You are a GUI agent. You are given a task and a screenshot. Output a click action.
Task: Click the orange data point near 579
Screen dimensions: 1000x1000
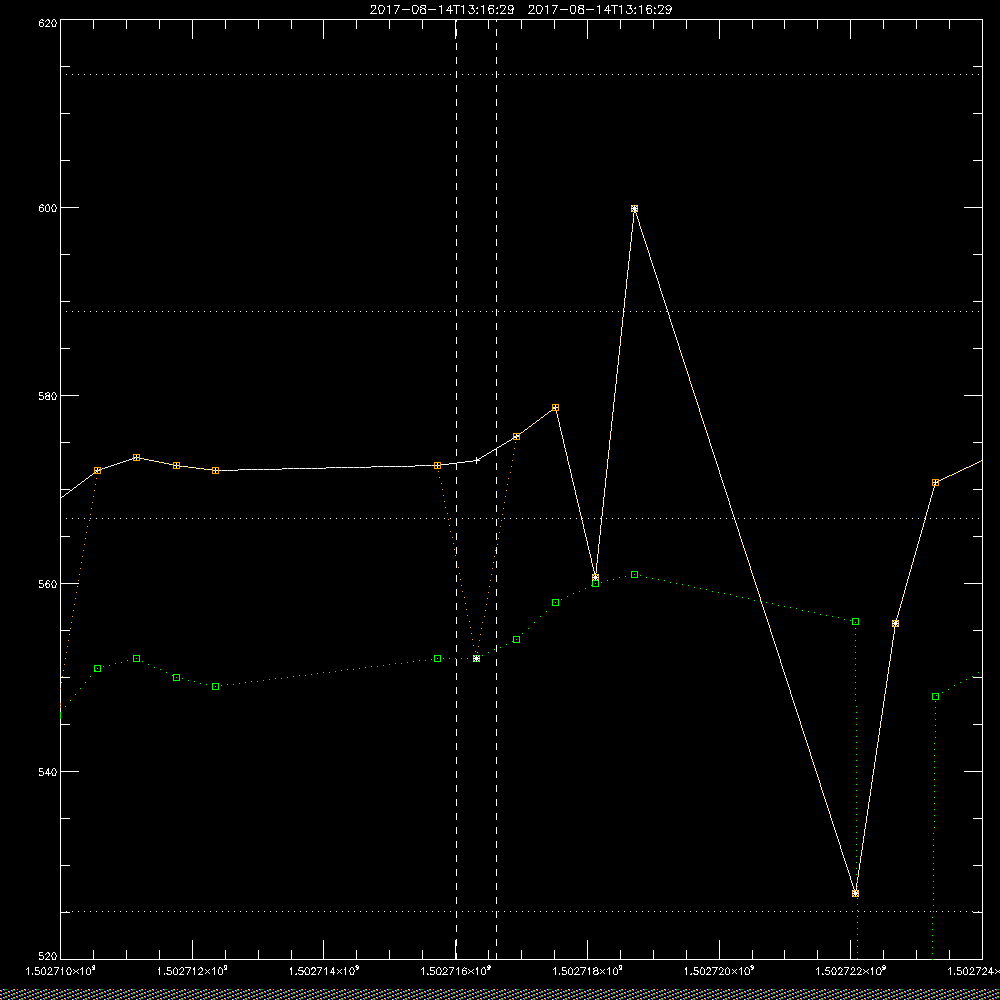click(x=555, y=408)
